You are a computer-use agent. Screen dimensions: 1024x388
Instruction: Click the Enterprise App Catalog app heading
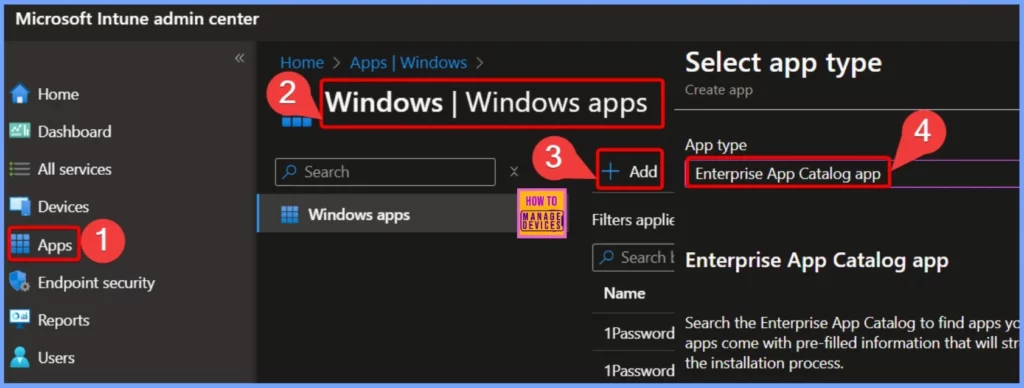(x=816, y=261)
